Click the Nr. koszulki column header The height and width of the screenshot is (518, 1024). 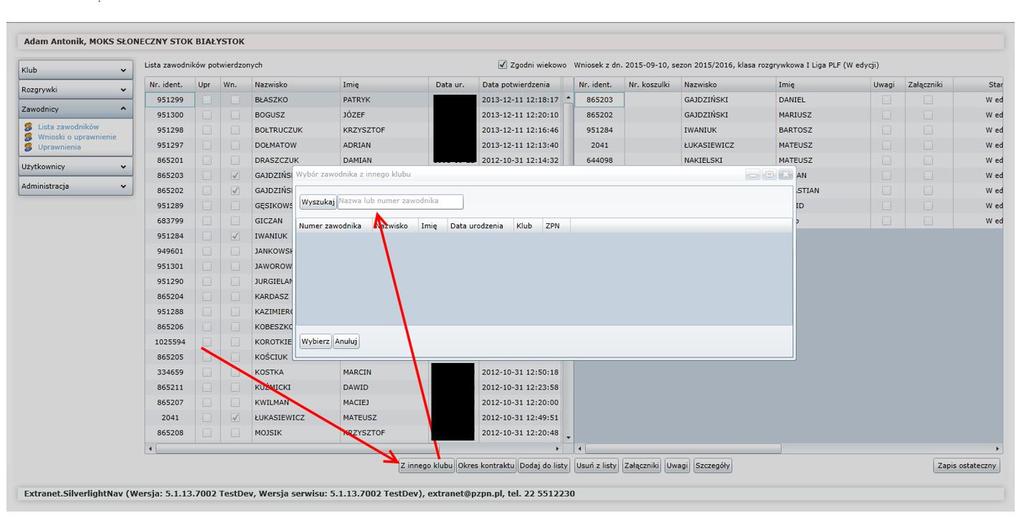pos(652,85)
